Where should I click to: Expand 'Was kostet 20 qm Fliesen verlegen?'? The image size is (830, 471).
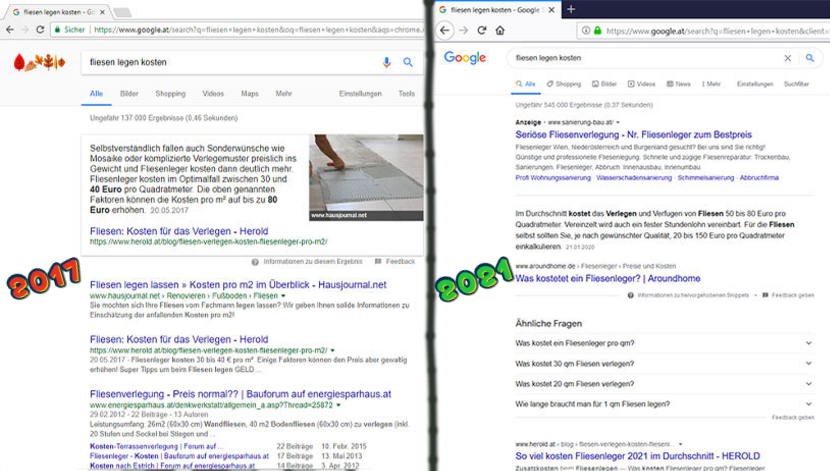[665, 384]
